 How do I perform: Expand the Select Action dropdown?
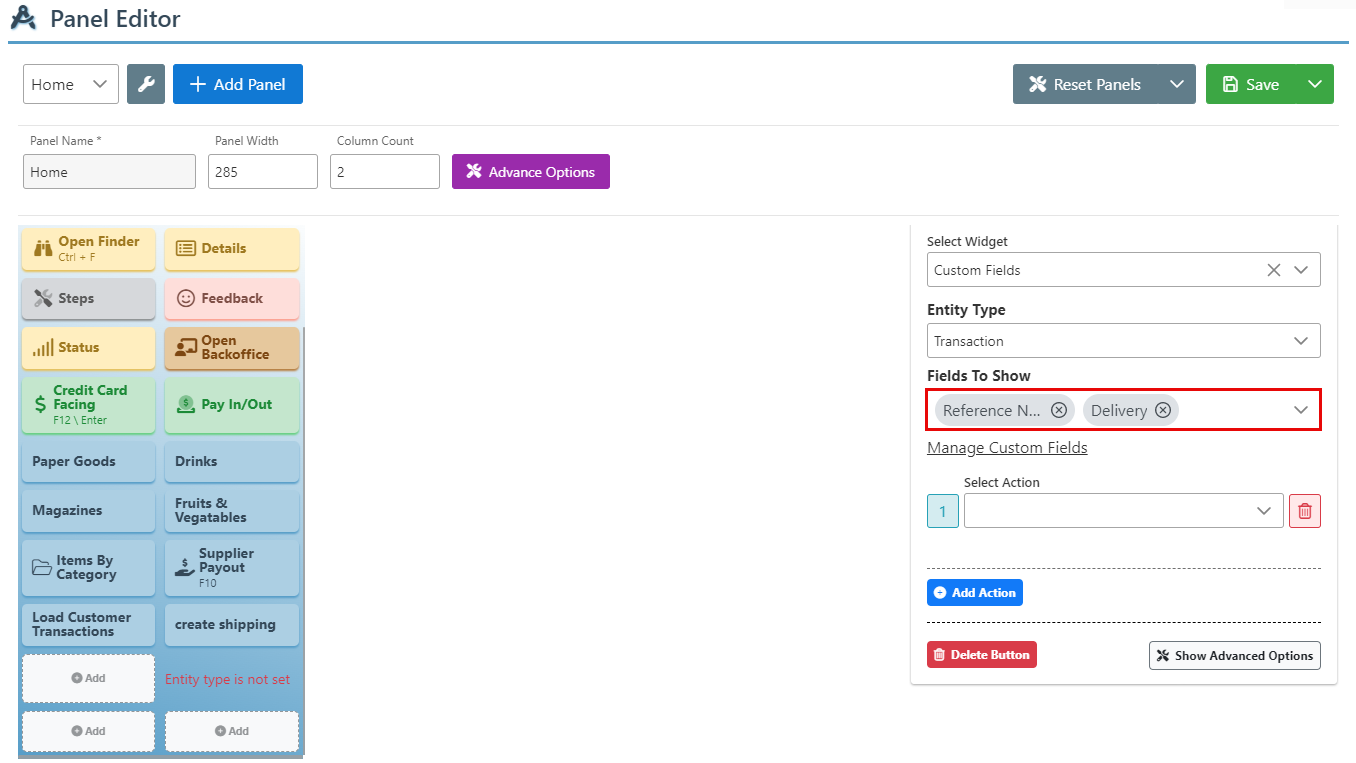(1123, 511)
